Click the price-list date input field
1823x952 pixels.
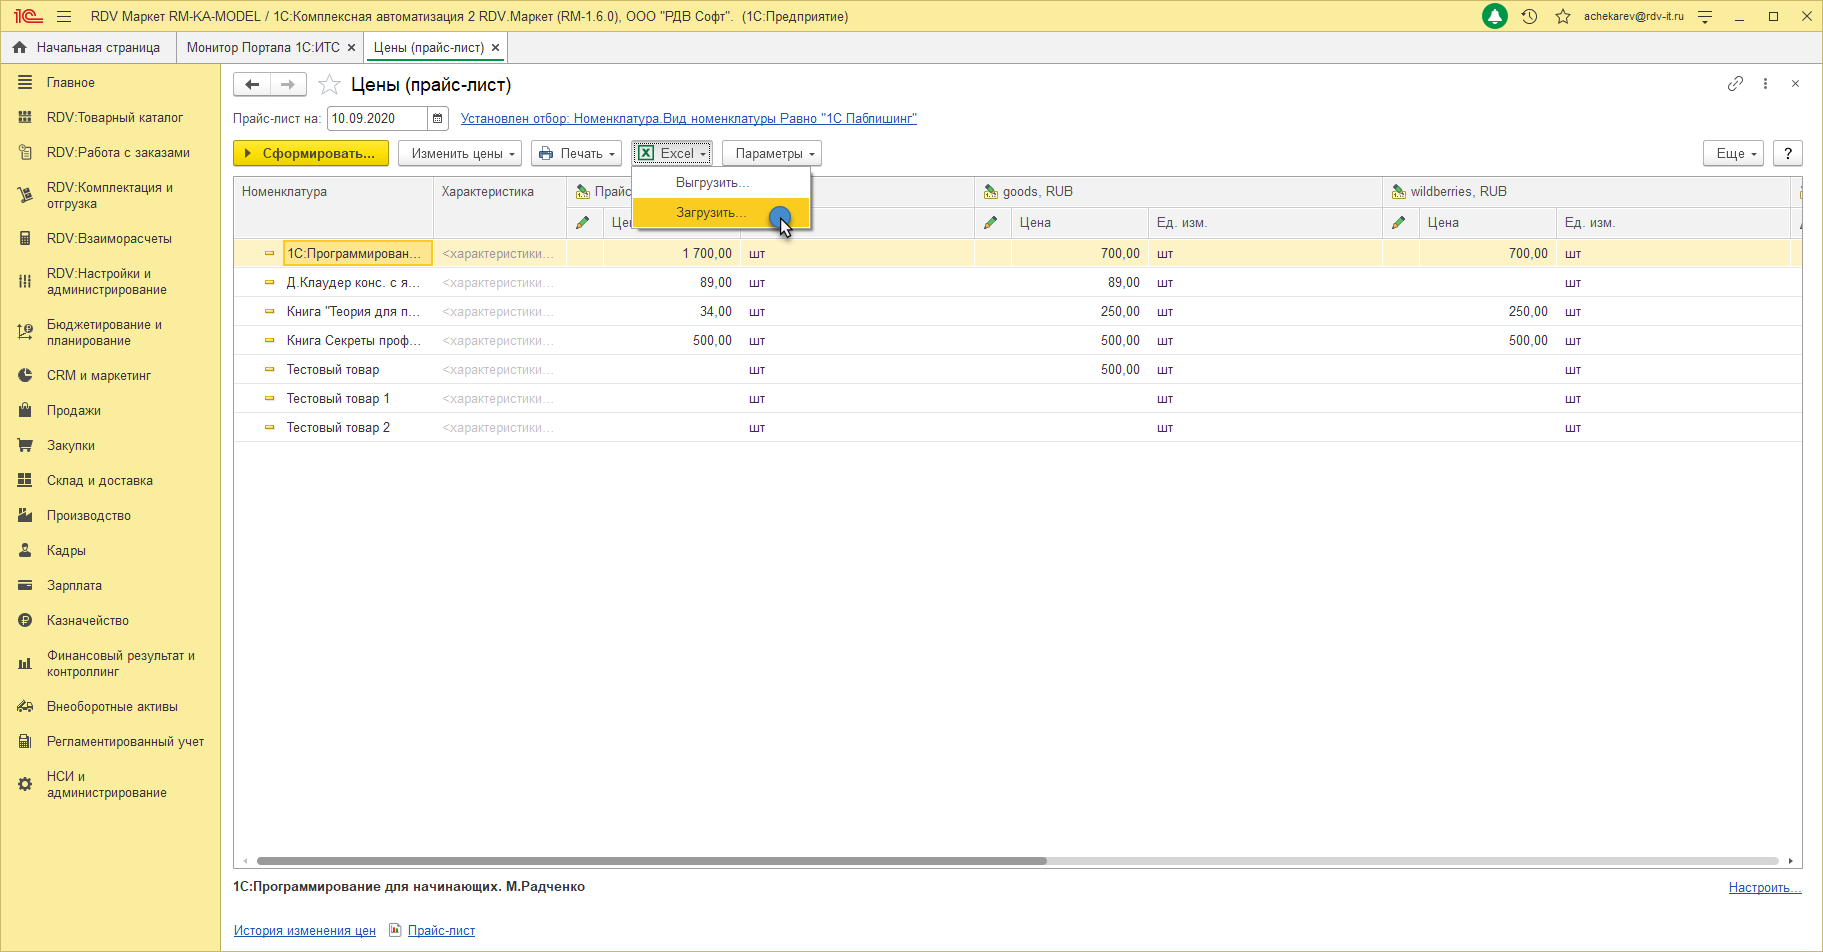point(376,119)
